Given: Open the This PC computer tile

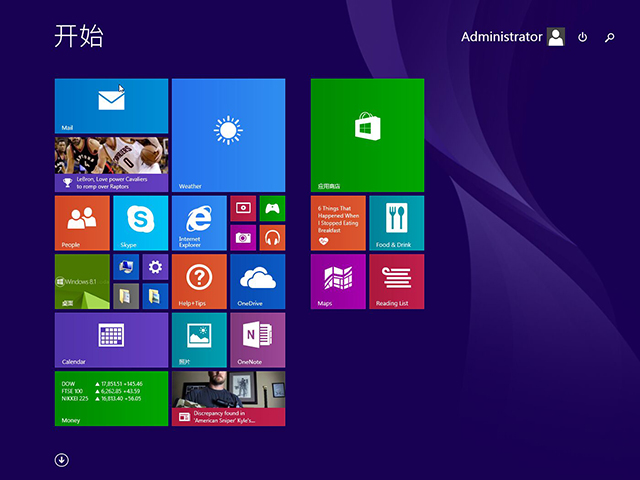Looking at the screenshot, I should (x=126, y=267).
